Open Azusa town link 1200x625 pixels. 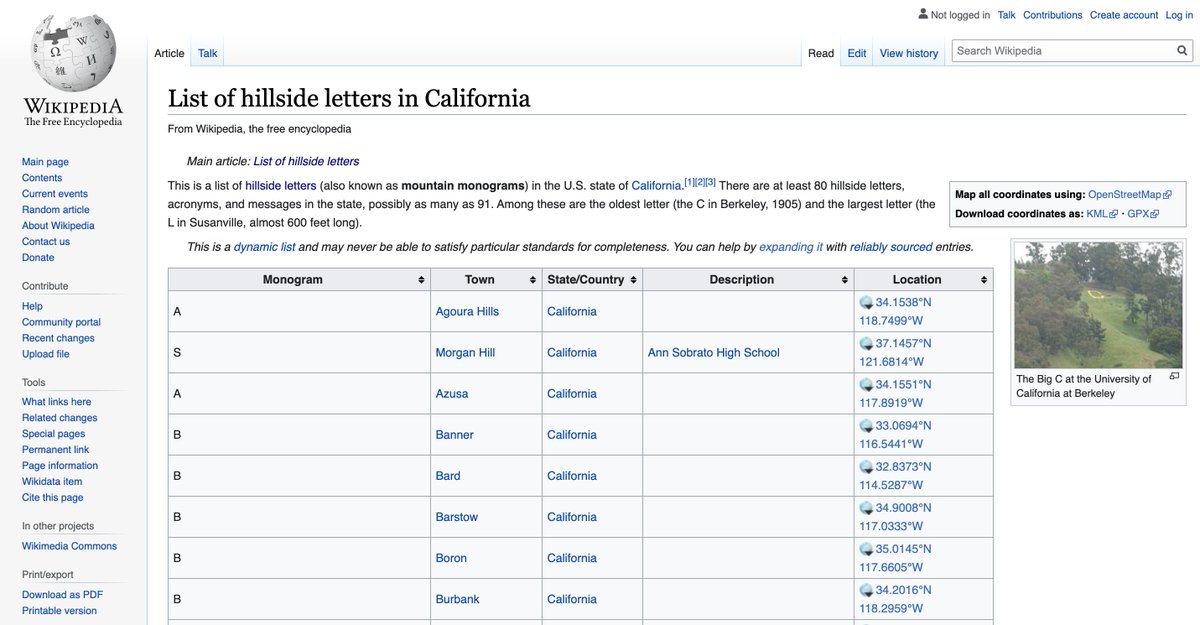click(x=452, y=394)
